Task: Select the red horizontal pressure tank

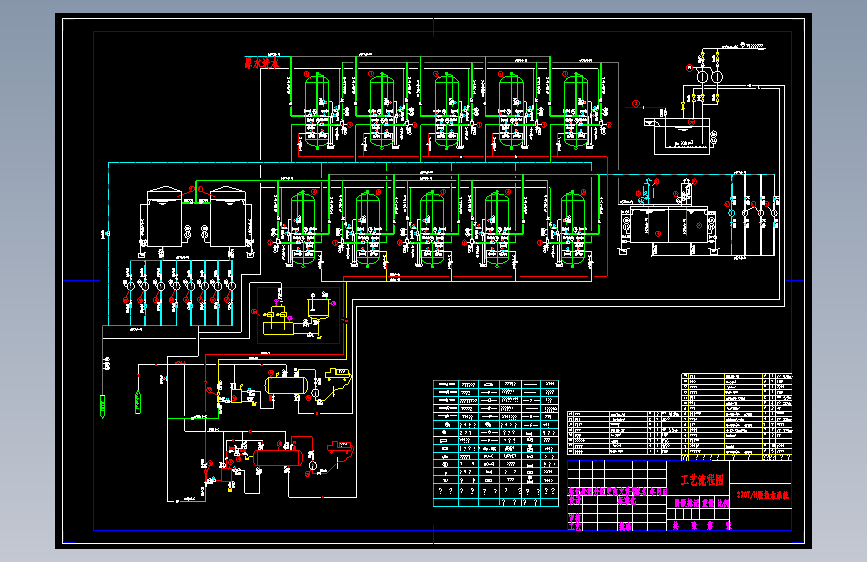Action: click(278, 458)
